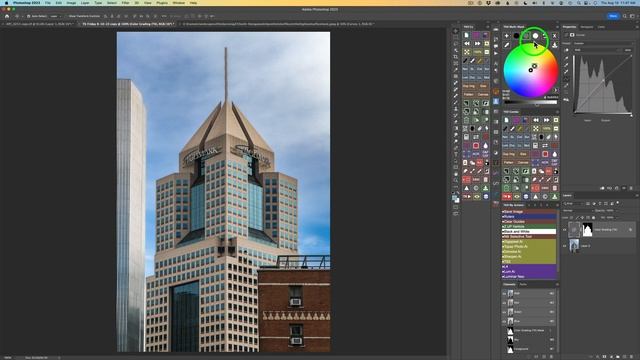Click the document icon in TK Combo panel
Image resolution: width=640 pixels, height=360 pixels.
pyautogui.click(x=506, y=120)
